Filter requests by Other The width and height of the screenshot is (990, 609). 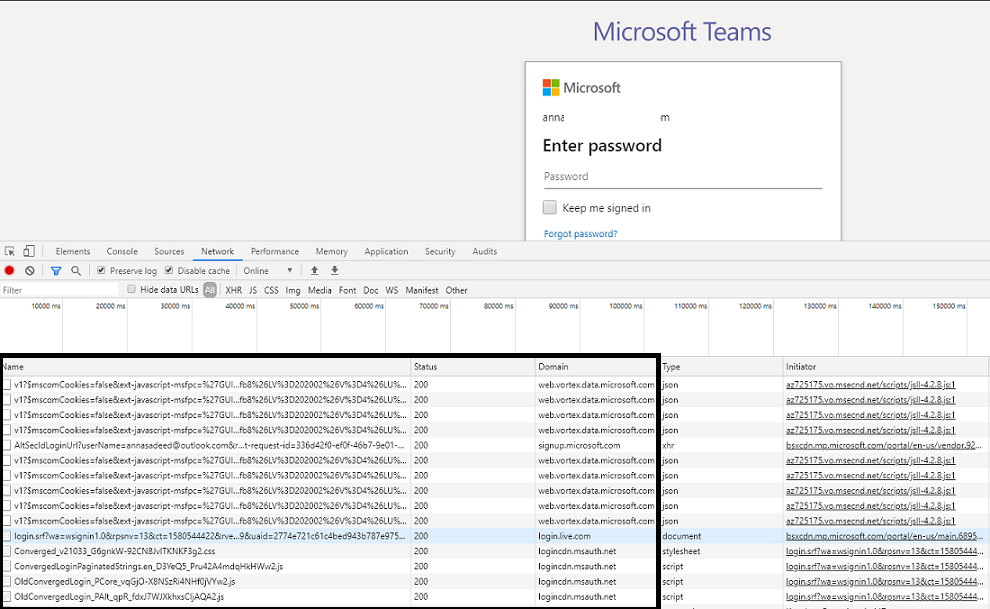click(456, 290)
